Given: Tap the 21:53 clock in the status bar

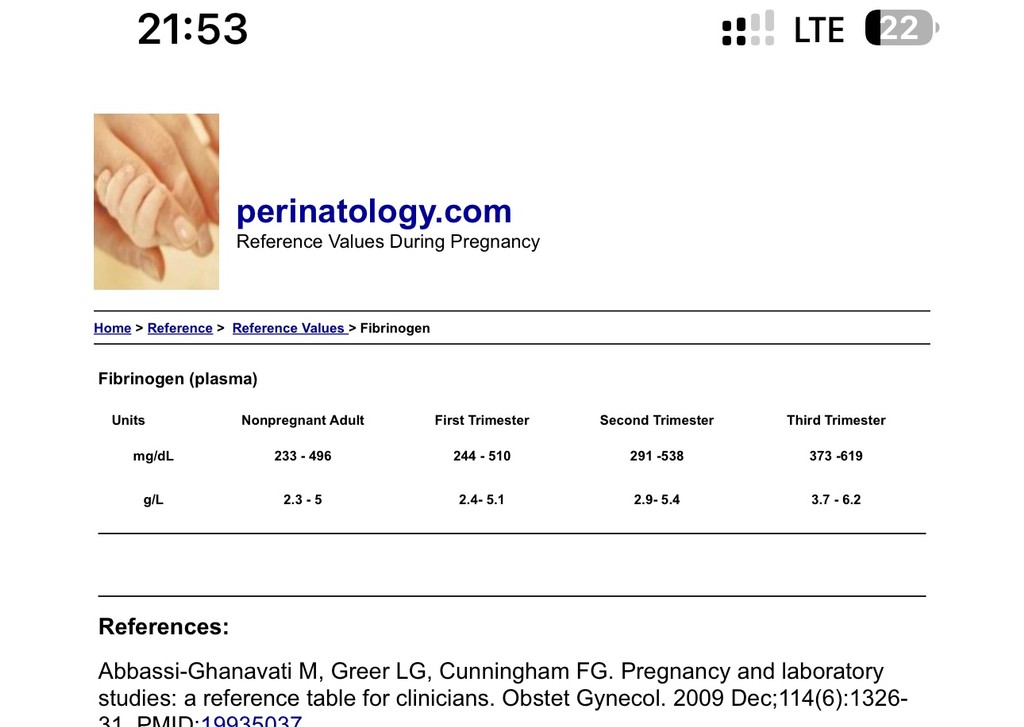Looking at the screenshot, I should click(x=193, y=29).
